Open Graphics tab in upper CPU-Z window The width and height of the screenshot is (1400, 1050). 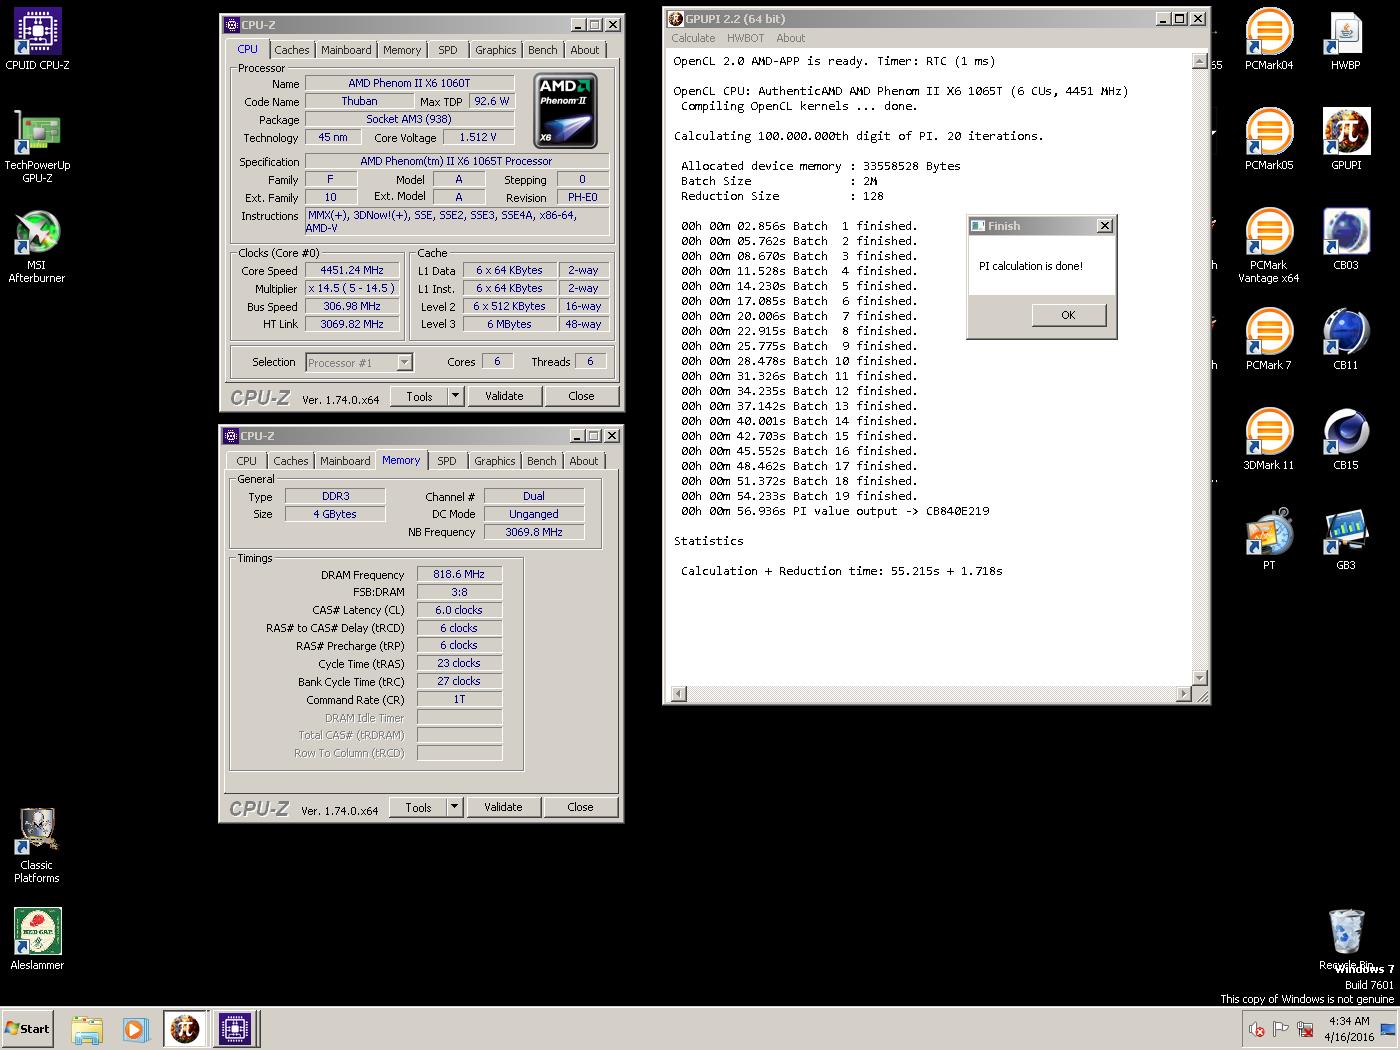click(496, 50)
